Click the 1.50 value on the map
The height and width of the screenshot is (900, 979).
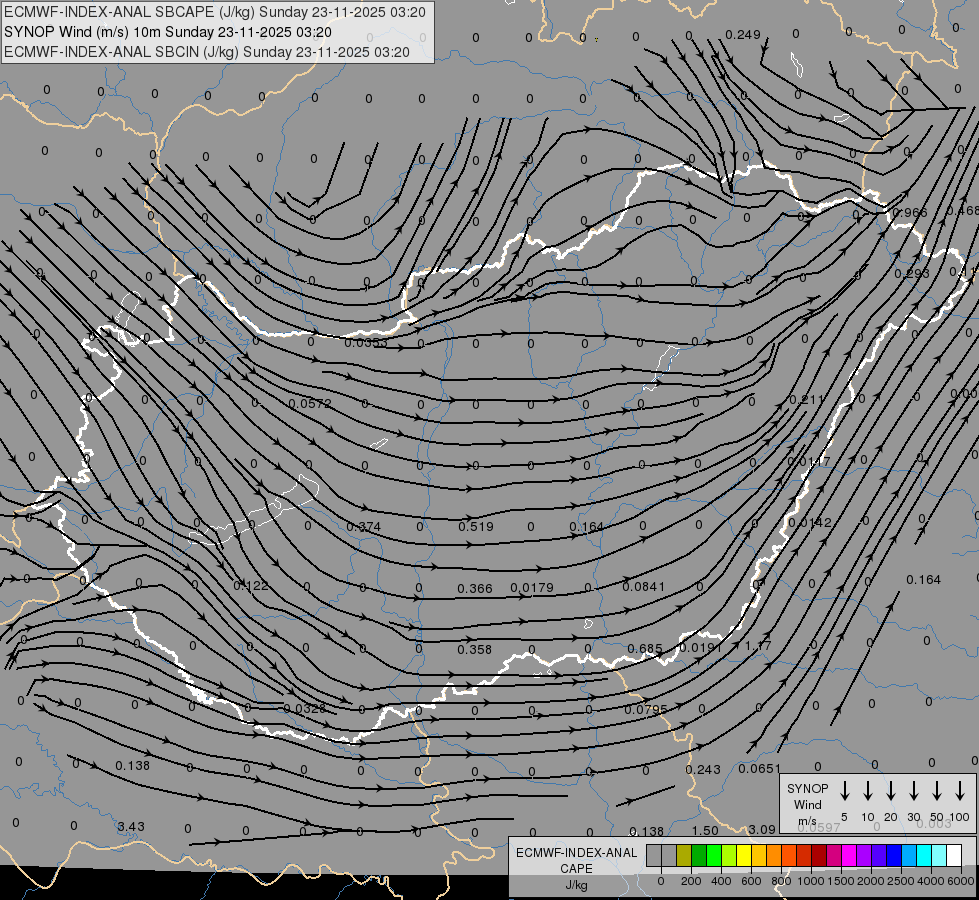(706, 831)
